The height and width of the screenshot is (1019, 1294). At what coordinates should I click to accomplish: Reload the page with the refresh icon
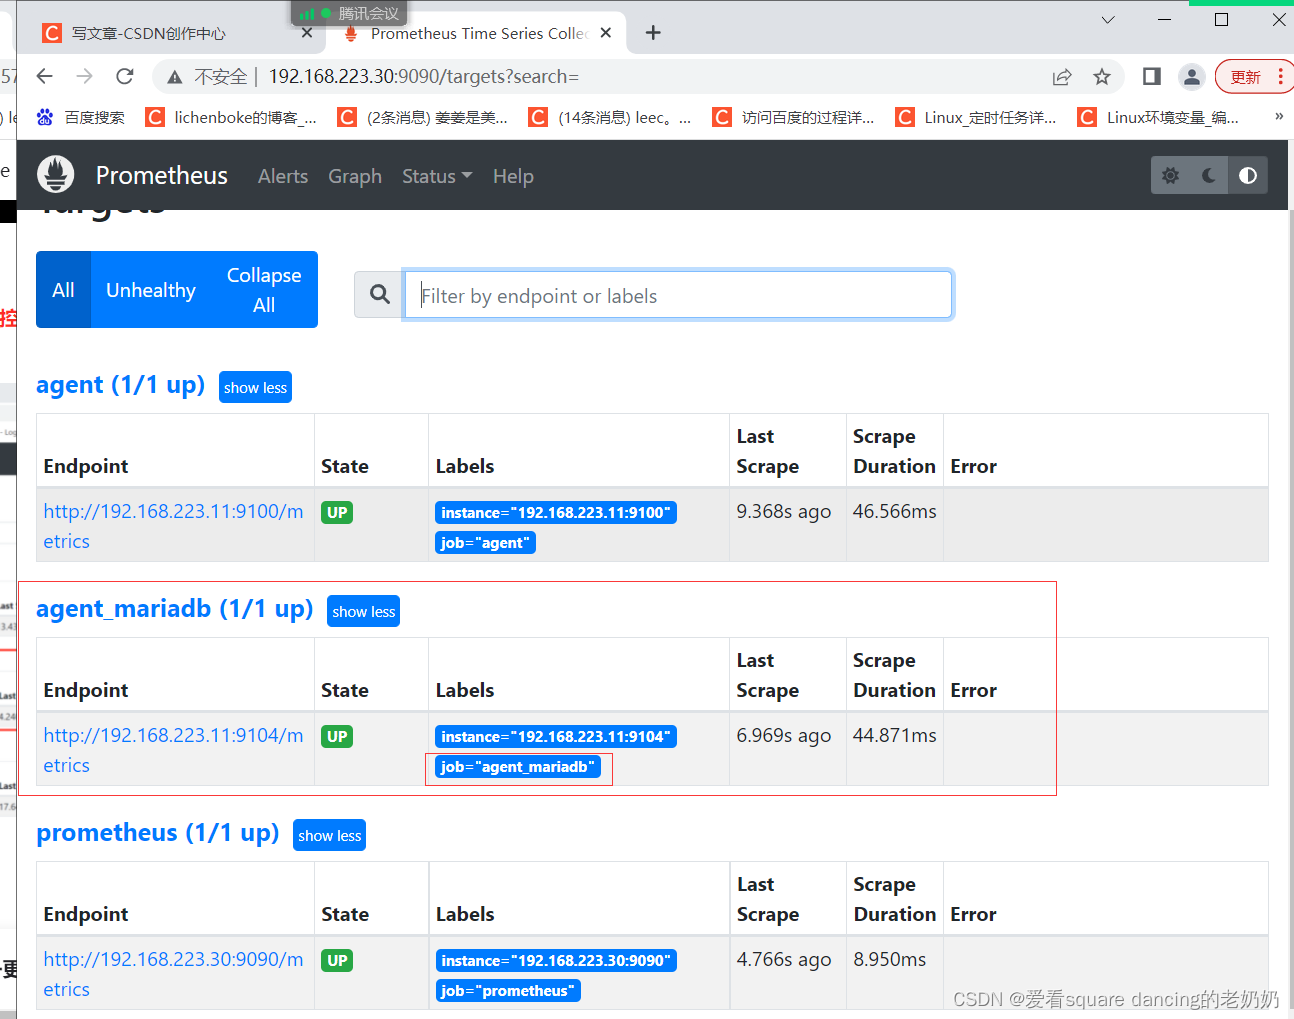125,77
